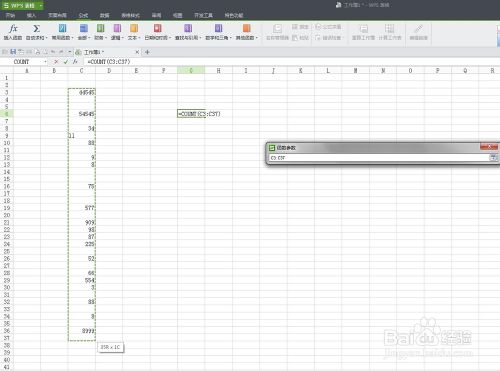The height and width of the screenshot is (371, 500).
Task: Open the WPS 表格 application menu
Action: click(x=19, y=5)
